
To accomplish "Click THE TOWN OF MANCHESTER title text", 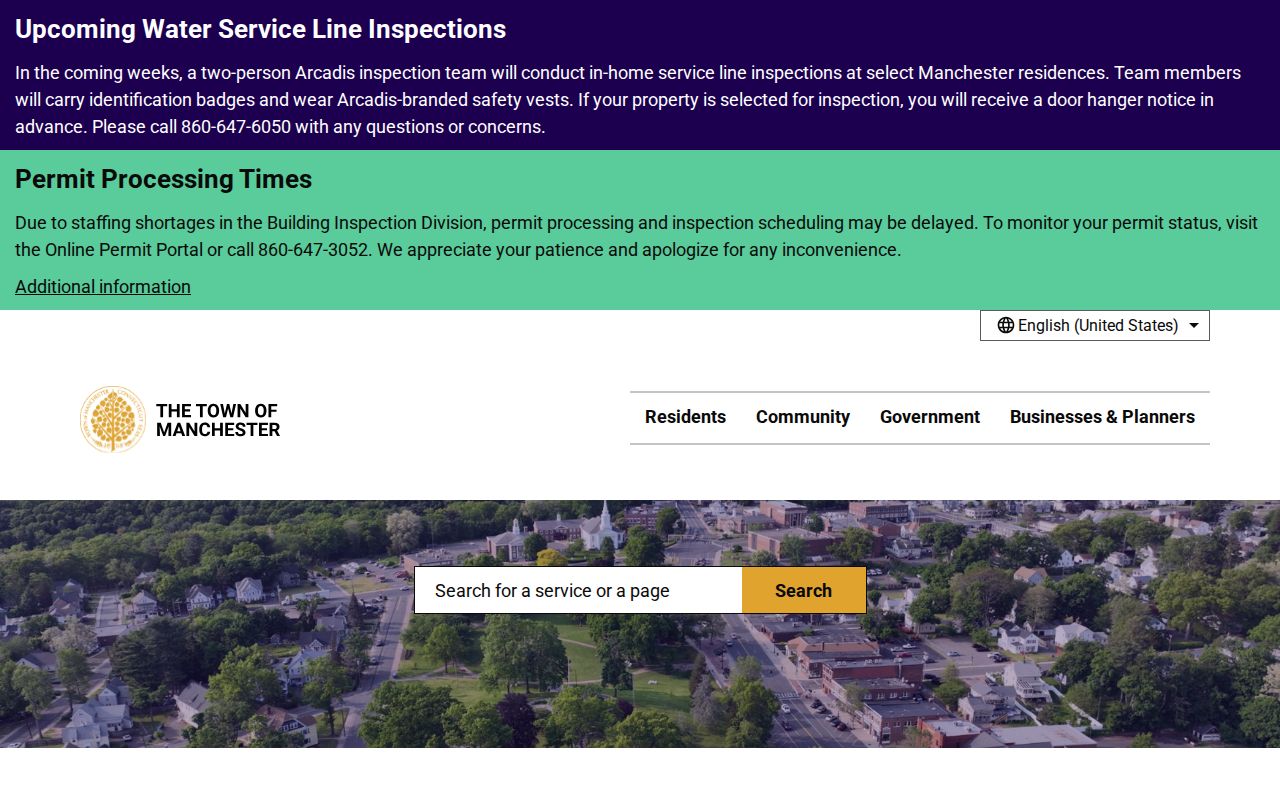I will point(218,420).
